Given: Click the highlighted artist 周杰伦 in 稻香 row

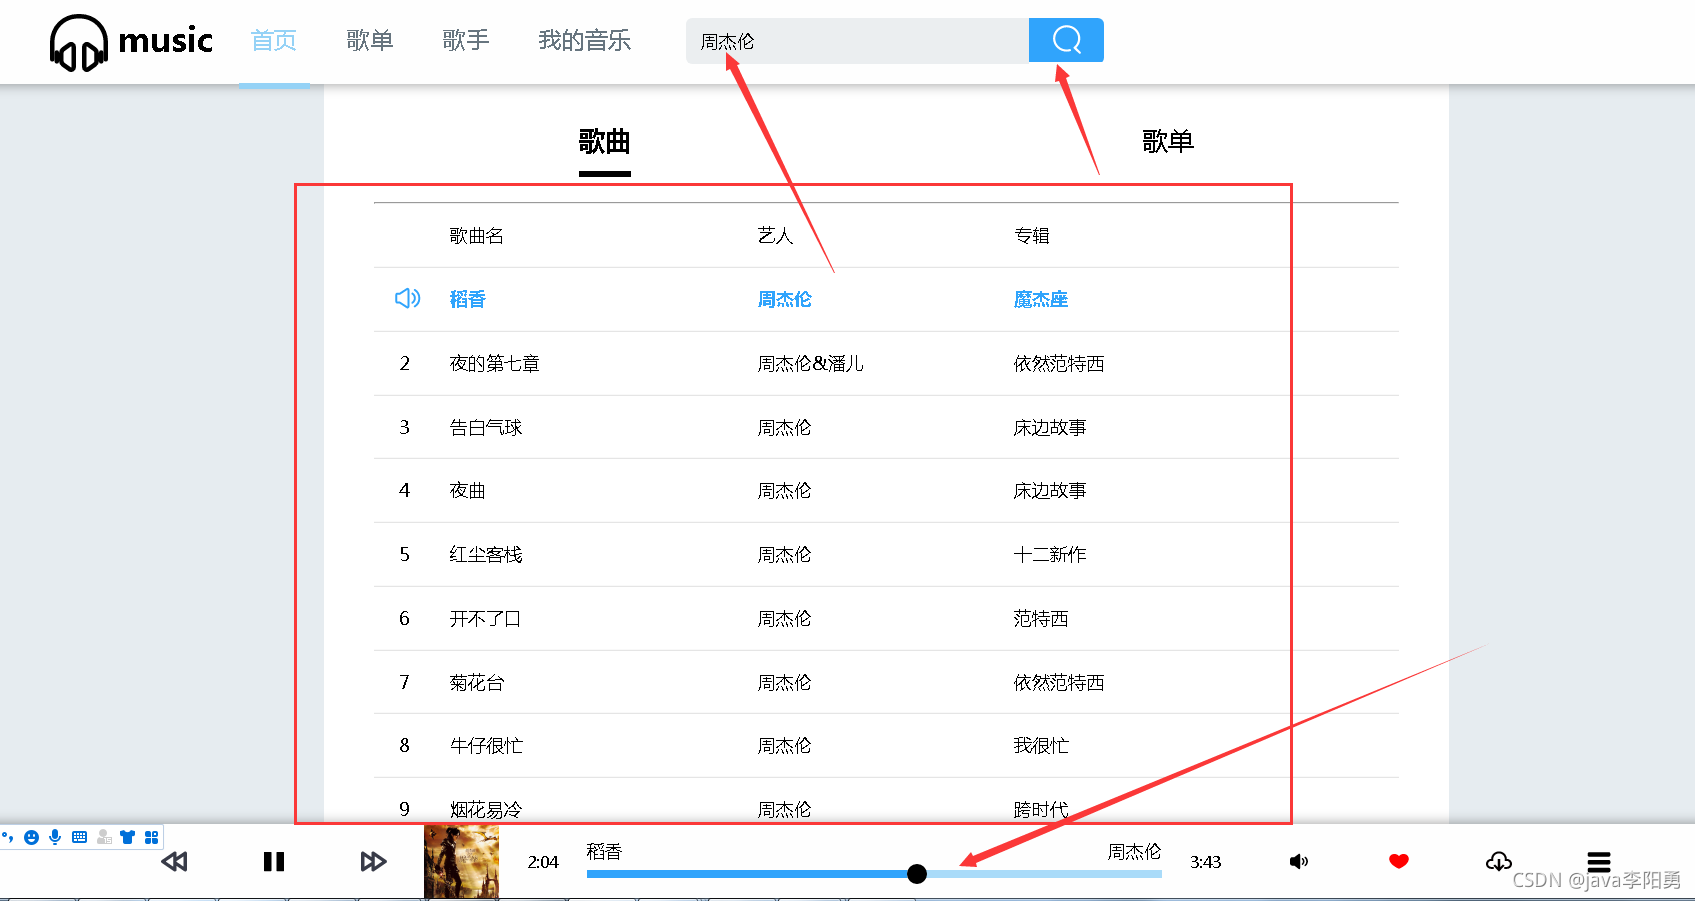Looking at the screenshot, I should pyautogui.click(x=784, y=299).
